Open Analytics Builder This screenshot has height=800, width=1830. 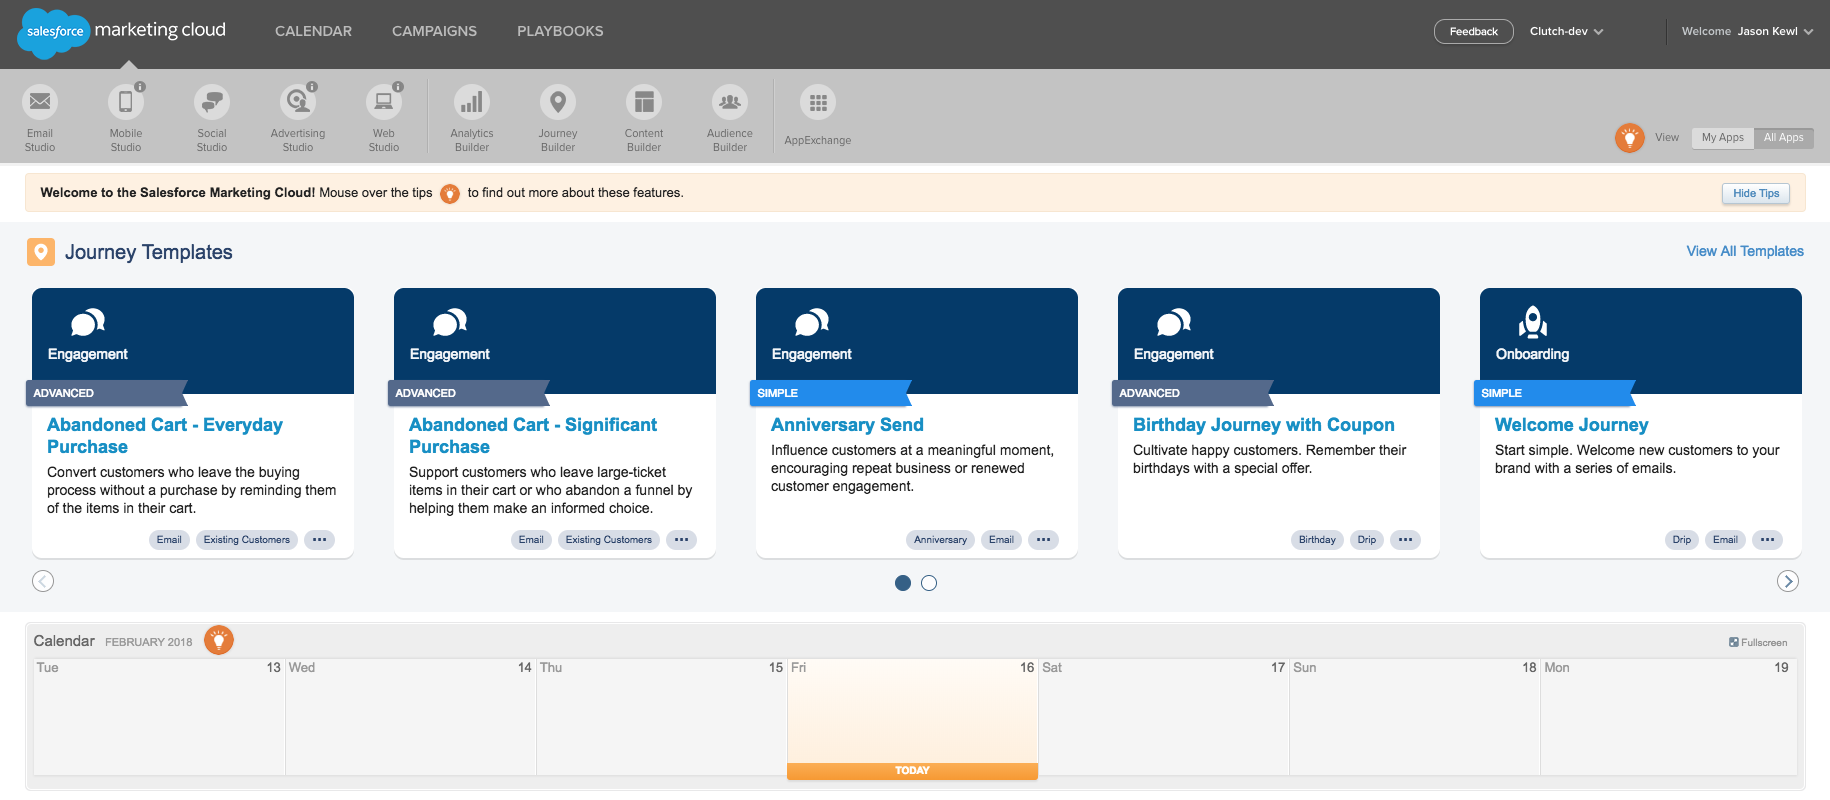472,117
